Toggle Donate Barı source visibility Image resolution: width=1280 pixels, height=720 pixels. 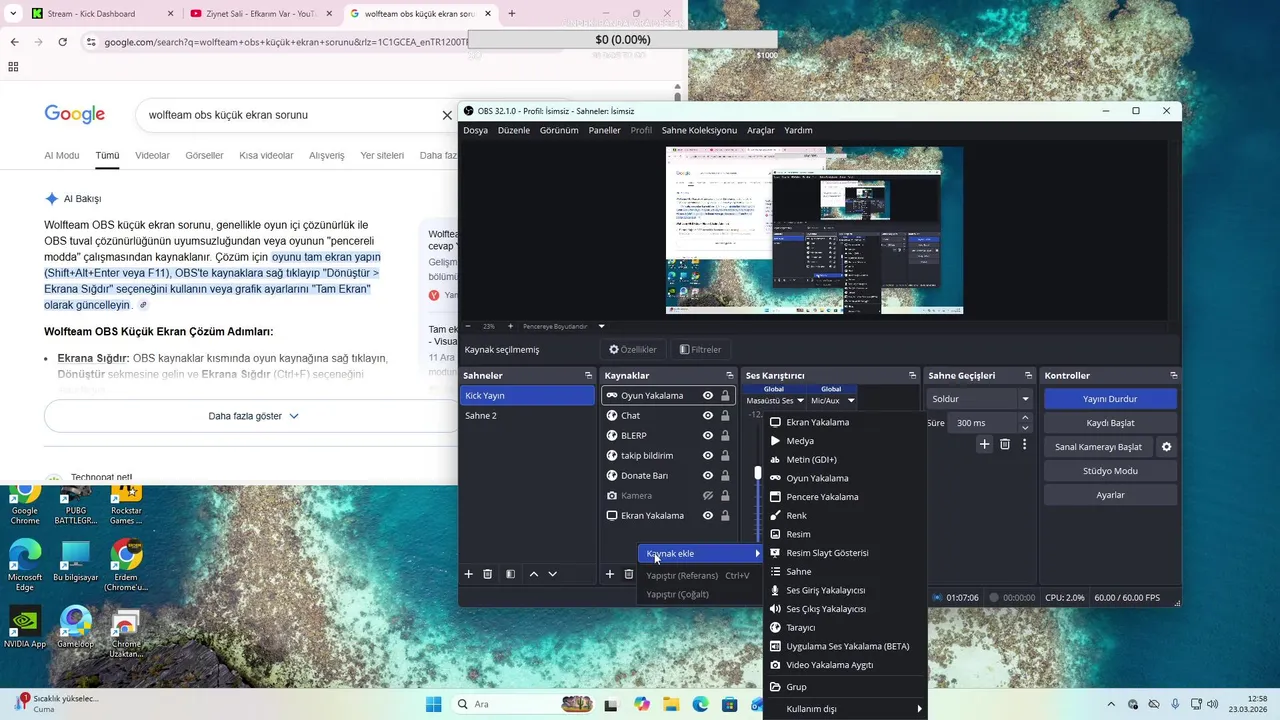(708, 476)
